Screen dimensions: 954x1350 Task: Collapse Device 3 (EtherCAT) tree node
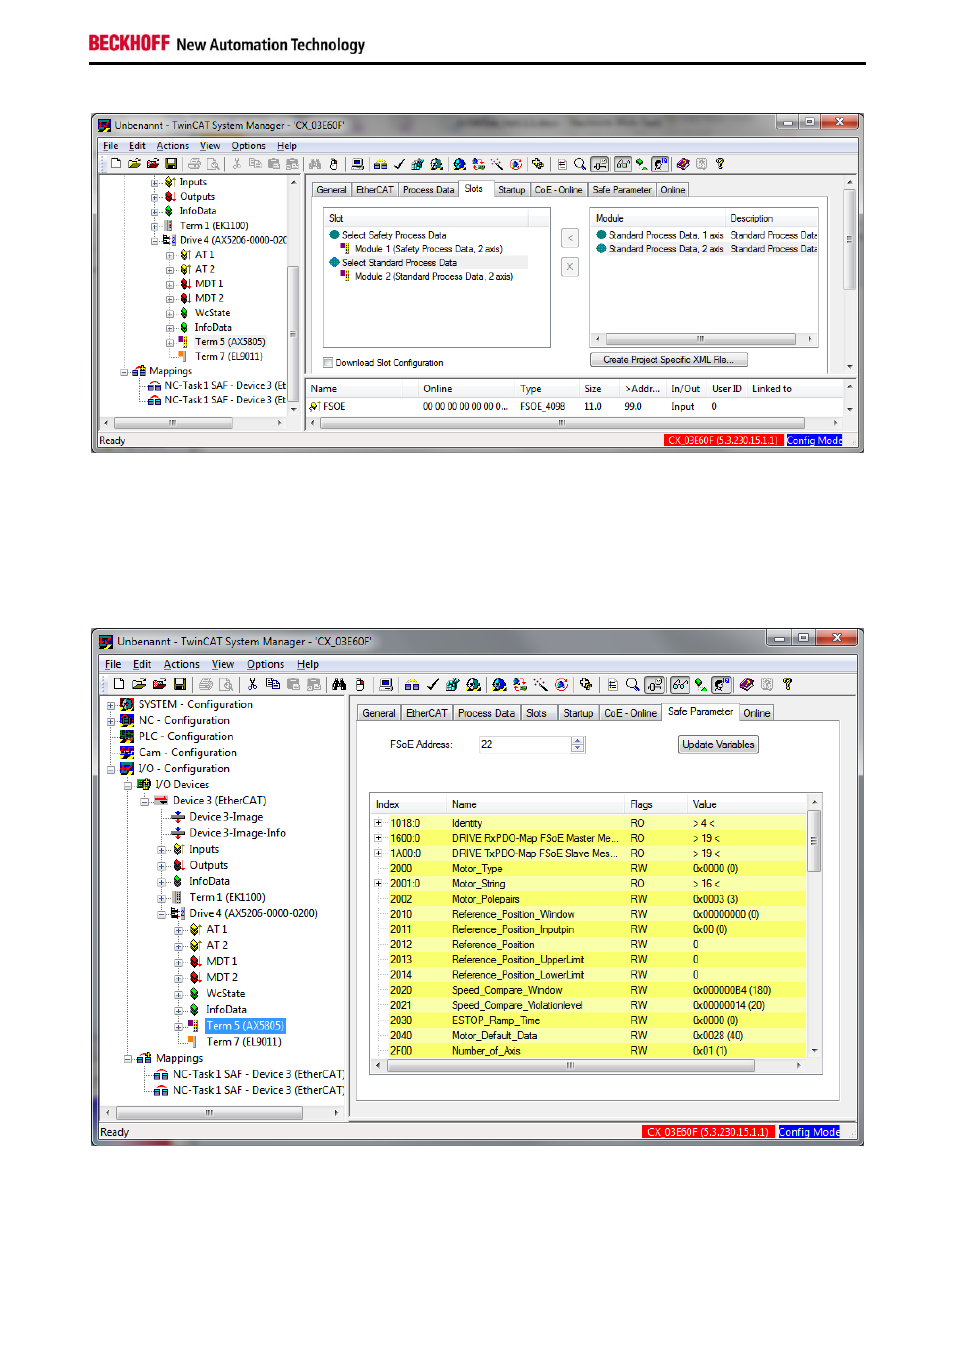(144, 801)
